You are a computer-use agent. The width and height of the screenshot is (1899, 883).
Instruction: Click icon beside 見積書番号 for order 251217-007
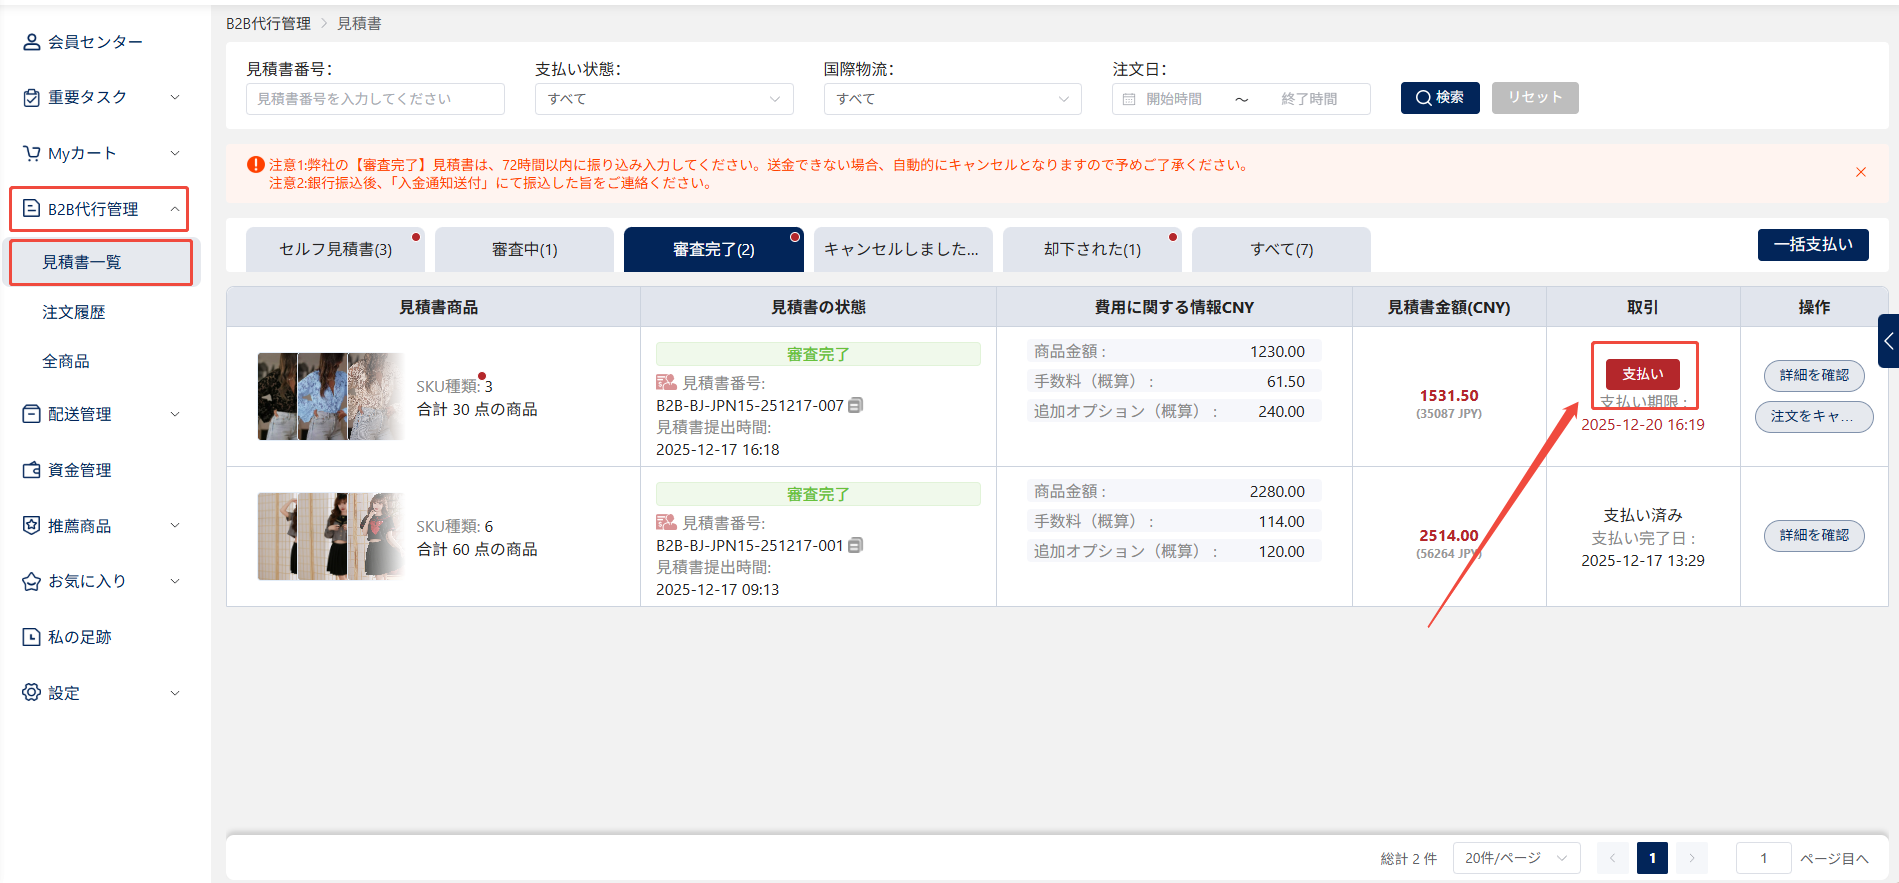tap(666, 382)
